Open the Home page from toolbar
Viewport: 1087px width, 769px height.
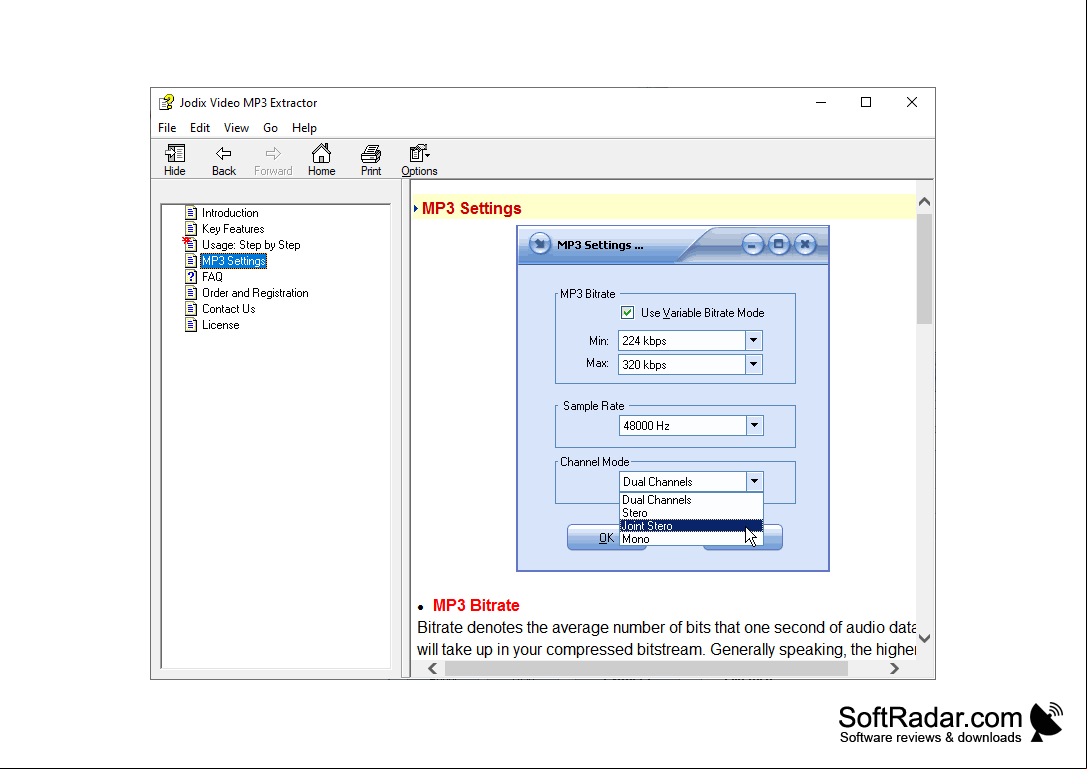coord(321,160)
